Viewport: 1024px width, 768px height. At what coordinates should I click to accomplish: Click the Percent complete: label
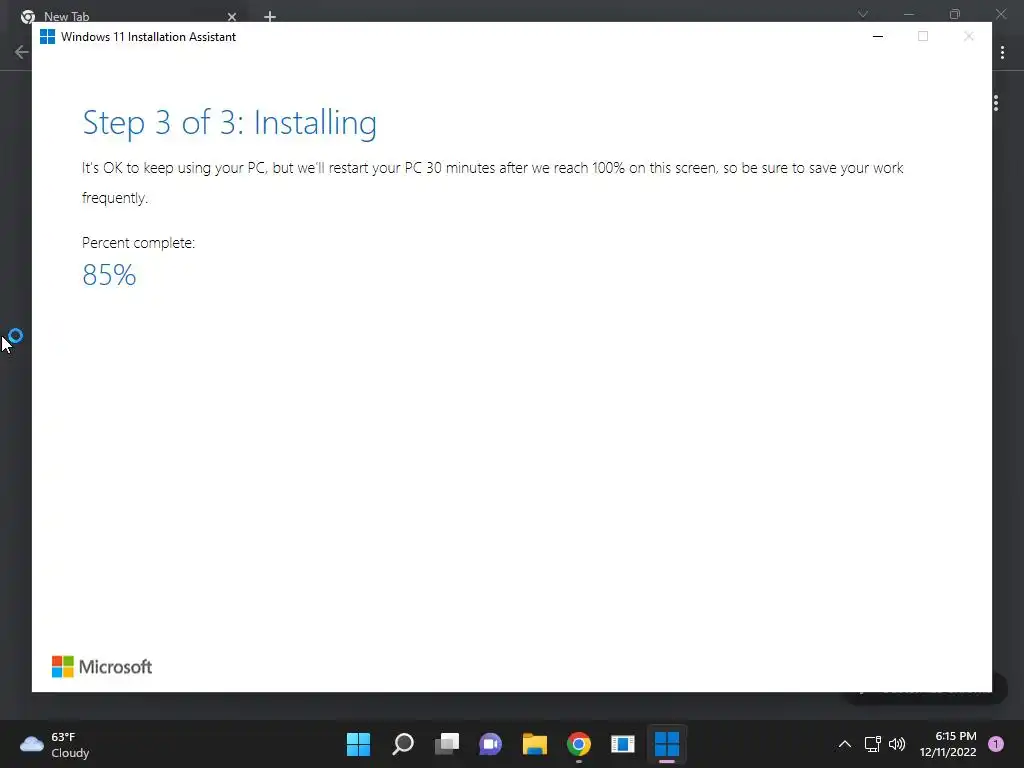tap(138, 243)
